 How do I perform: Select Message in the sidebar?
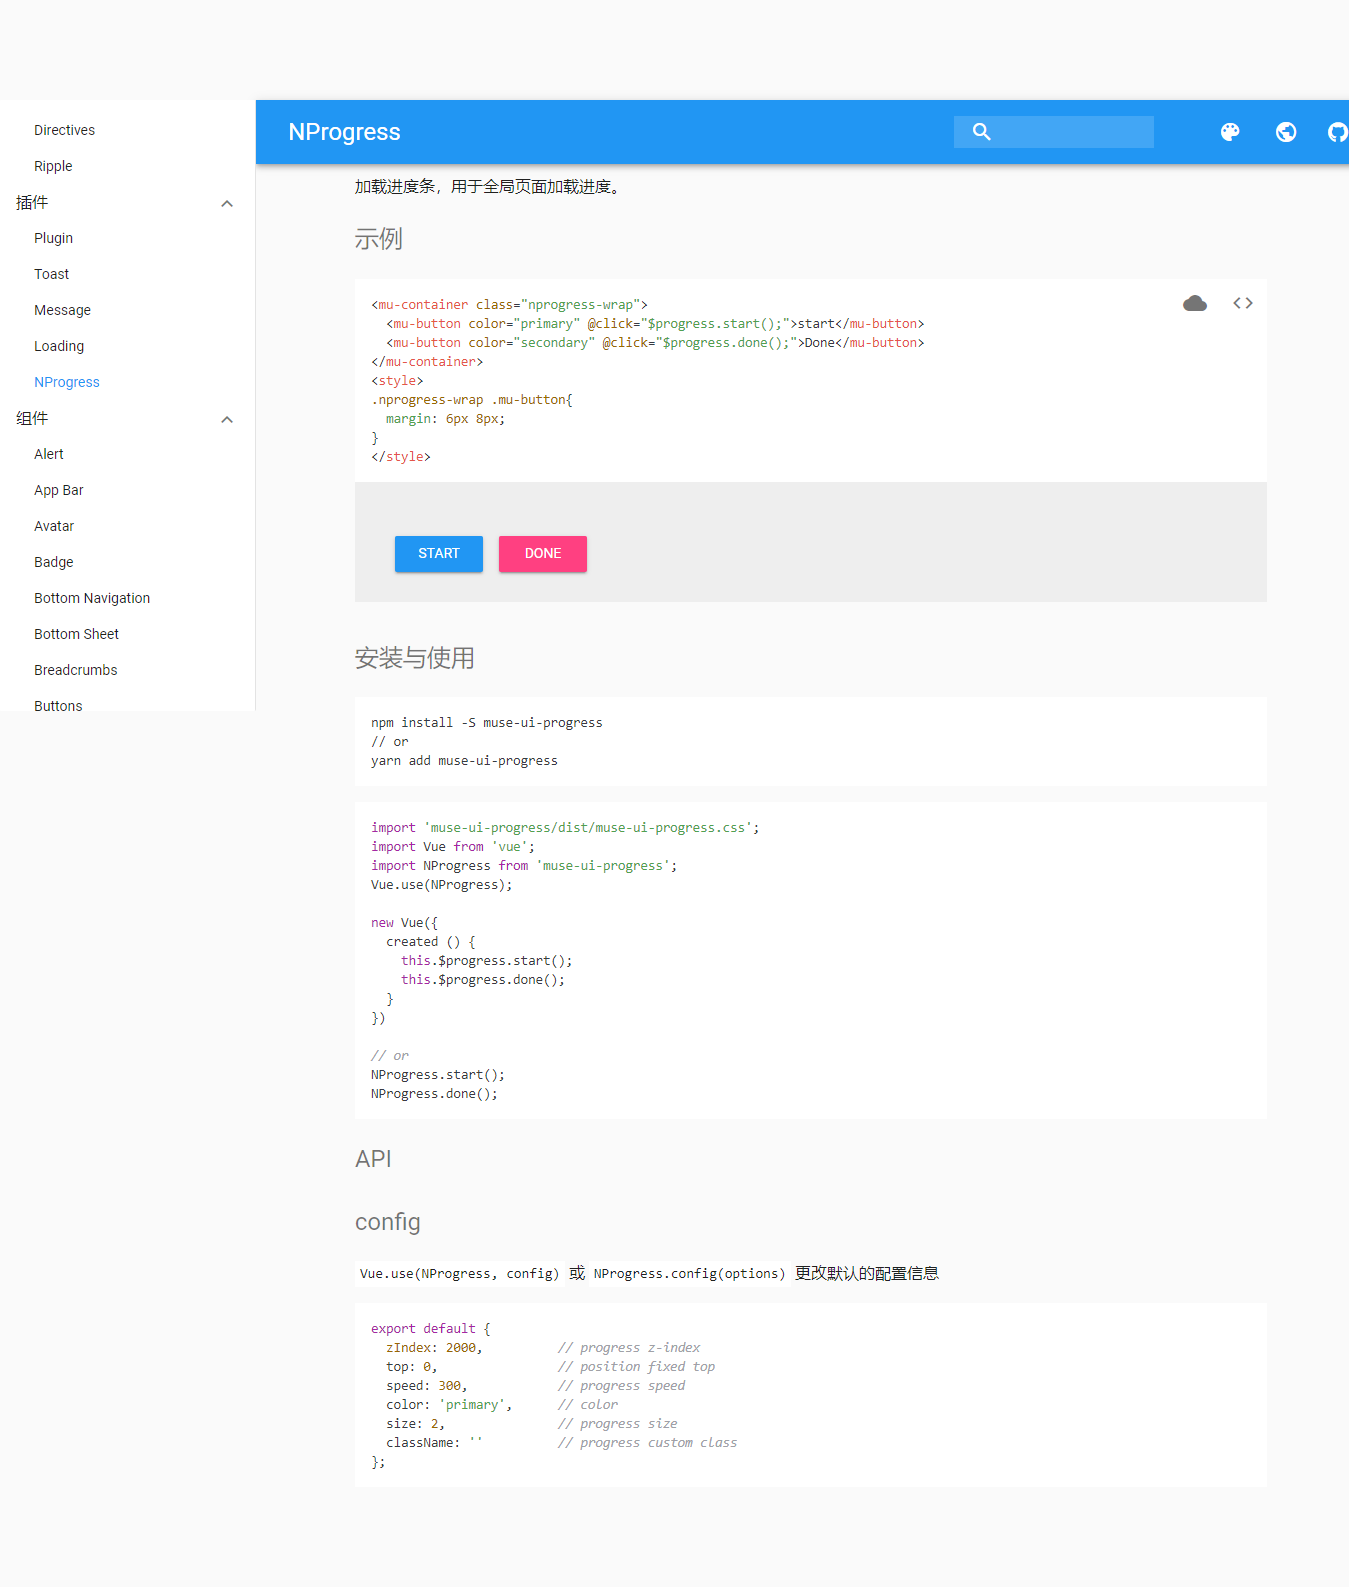pyautogui.click(x=62, y=310)
